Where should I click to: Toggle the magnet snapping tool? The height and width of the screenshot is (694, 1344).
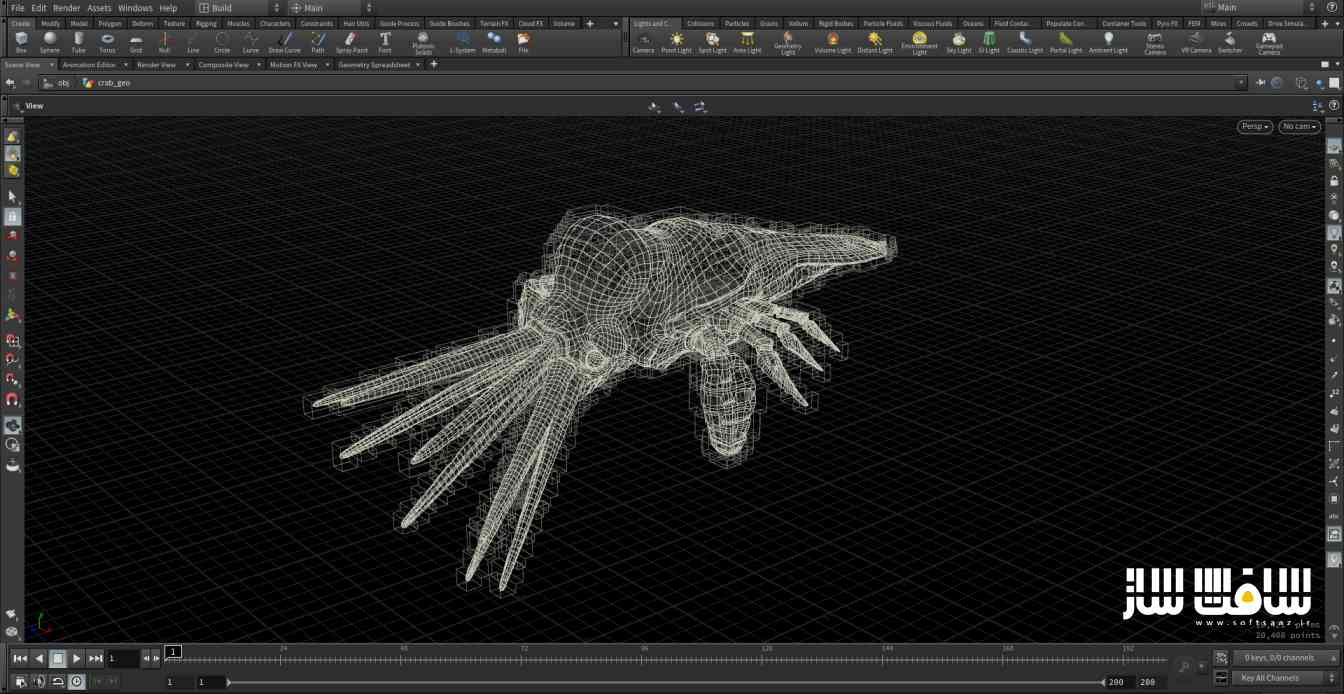12,400
